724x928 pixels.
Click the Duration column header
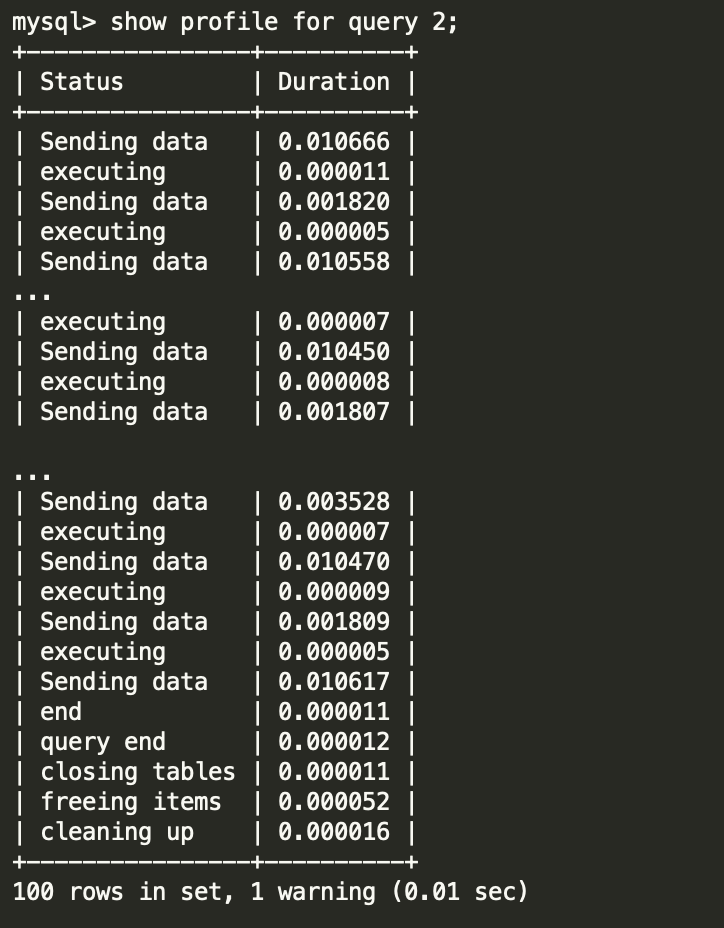tap(333, 82)
